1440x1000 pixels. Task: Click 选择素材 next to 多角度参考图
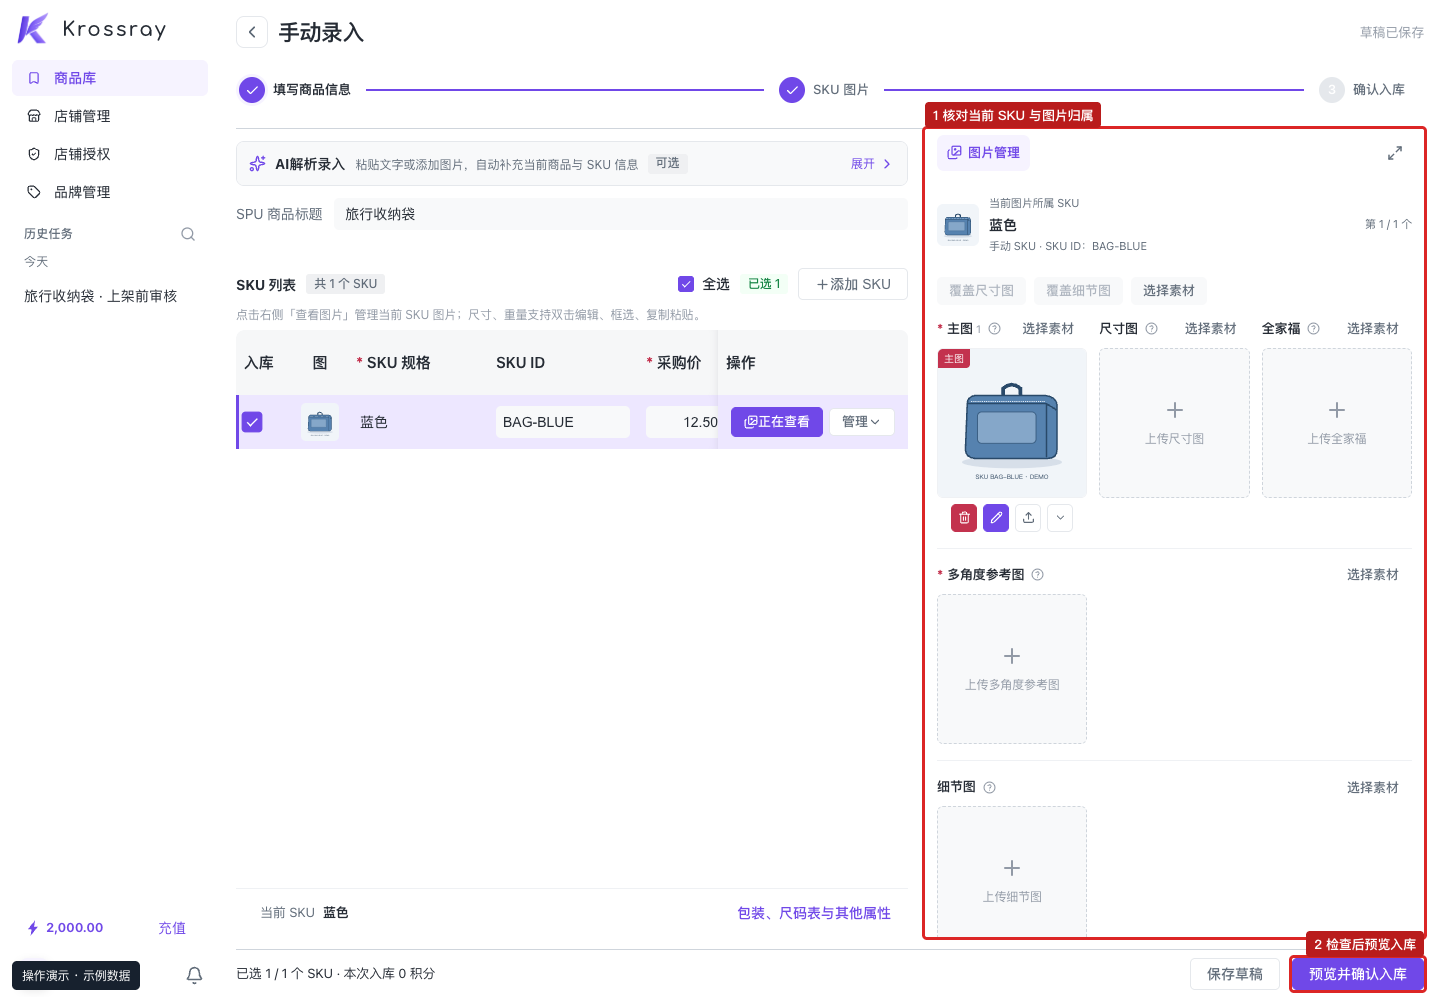click(1373, 575)
